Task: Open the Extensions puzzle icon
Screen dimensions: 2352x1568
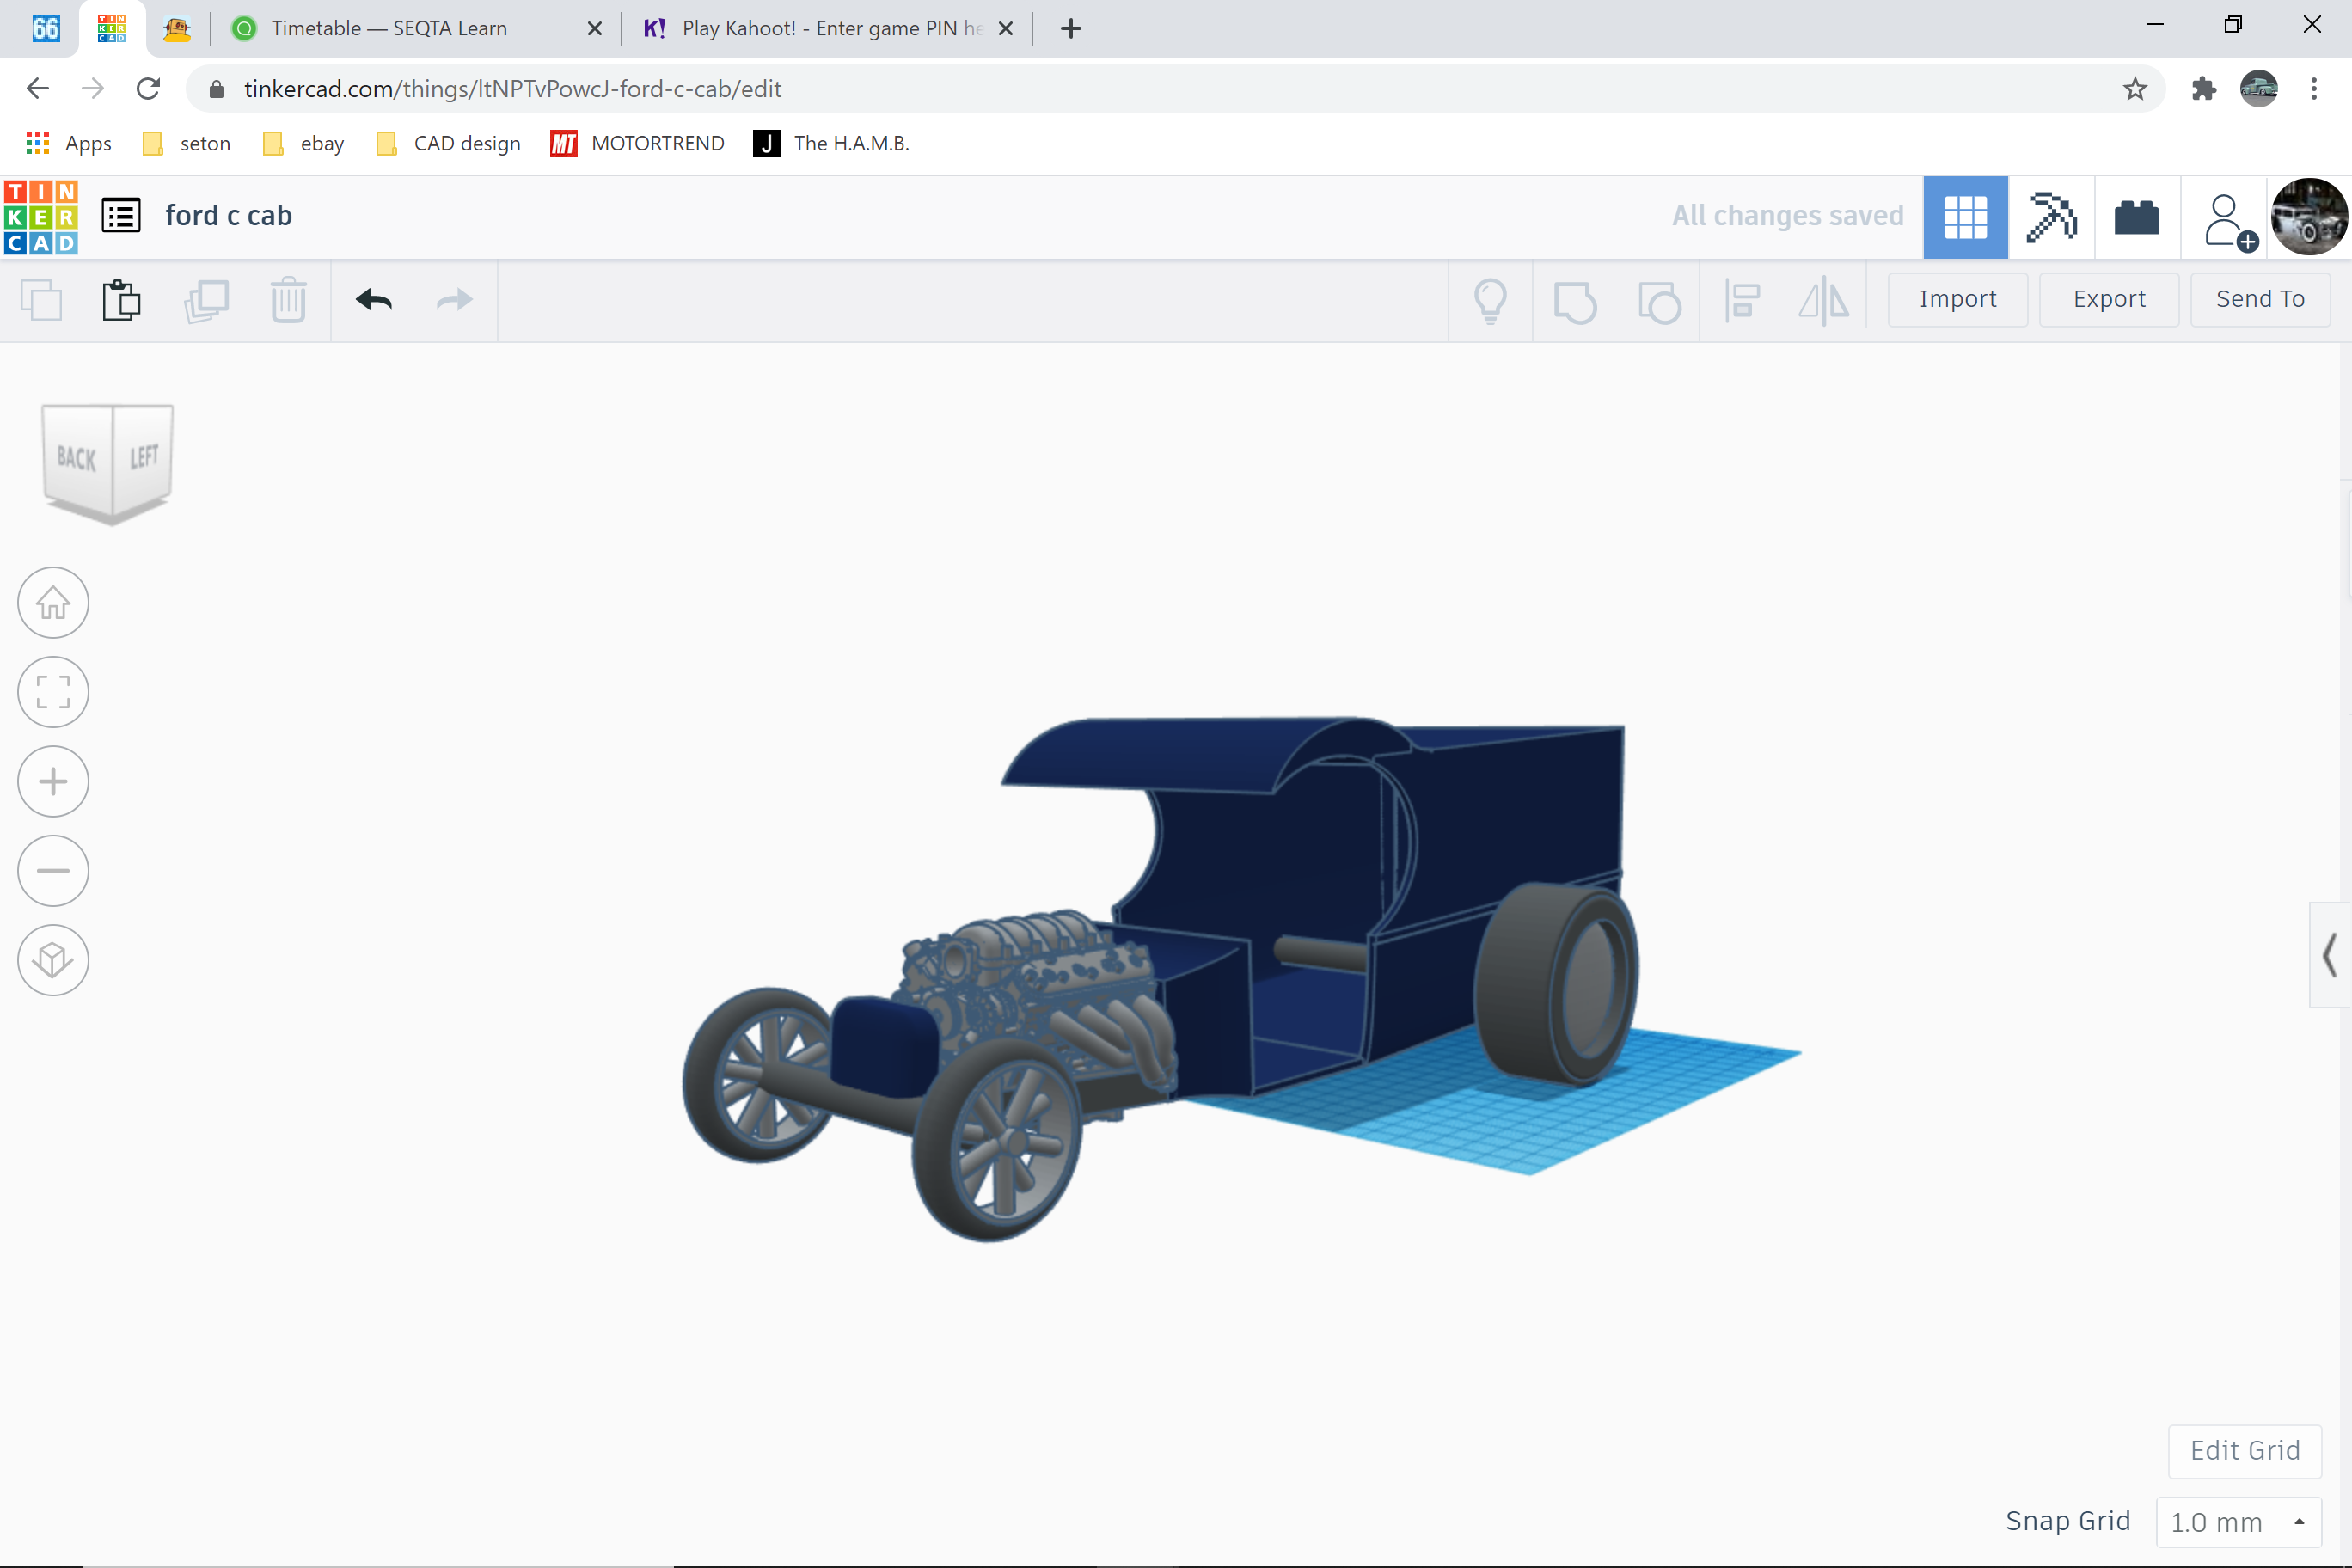Action: pos(2204,89)
